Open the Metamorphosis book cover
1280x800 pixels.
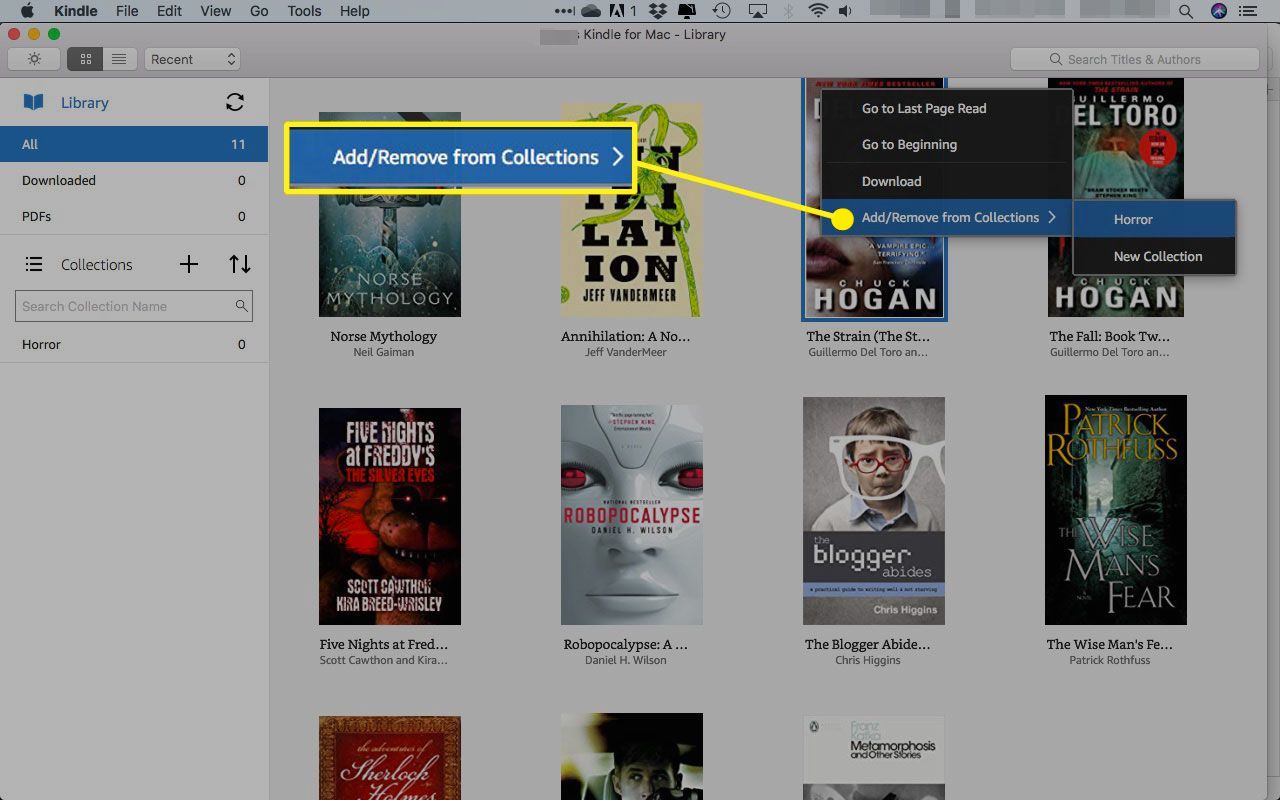[874, 757]
